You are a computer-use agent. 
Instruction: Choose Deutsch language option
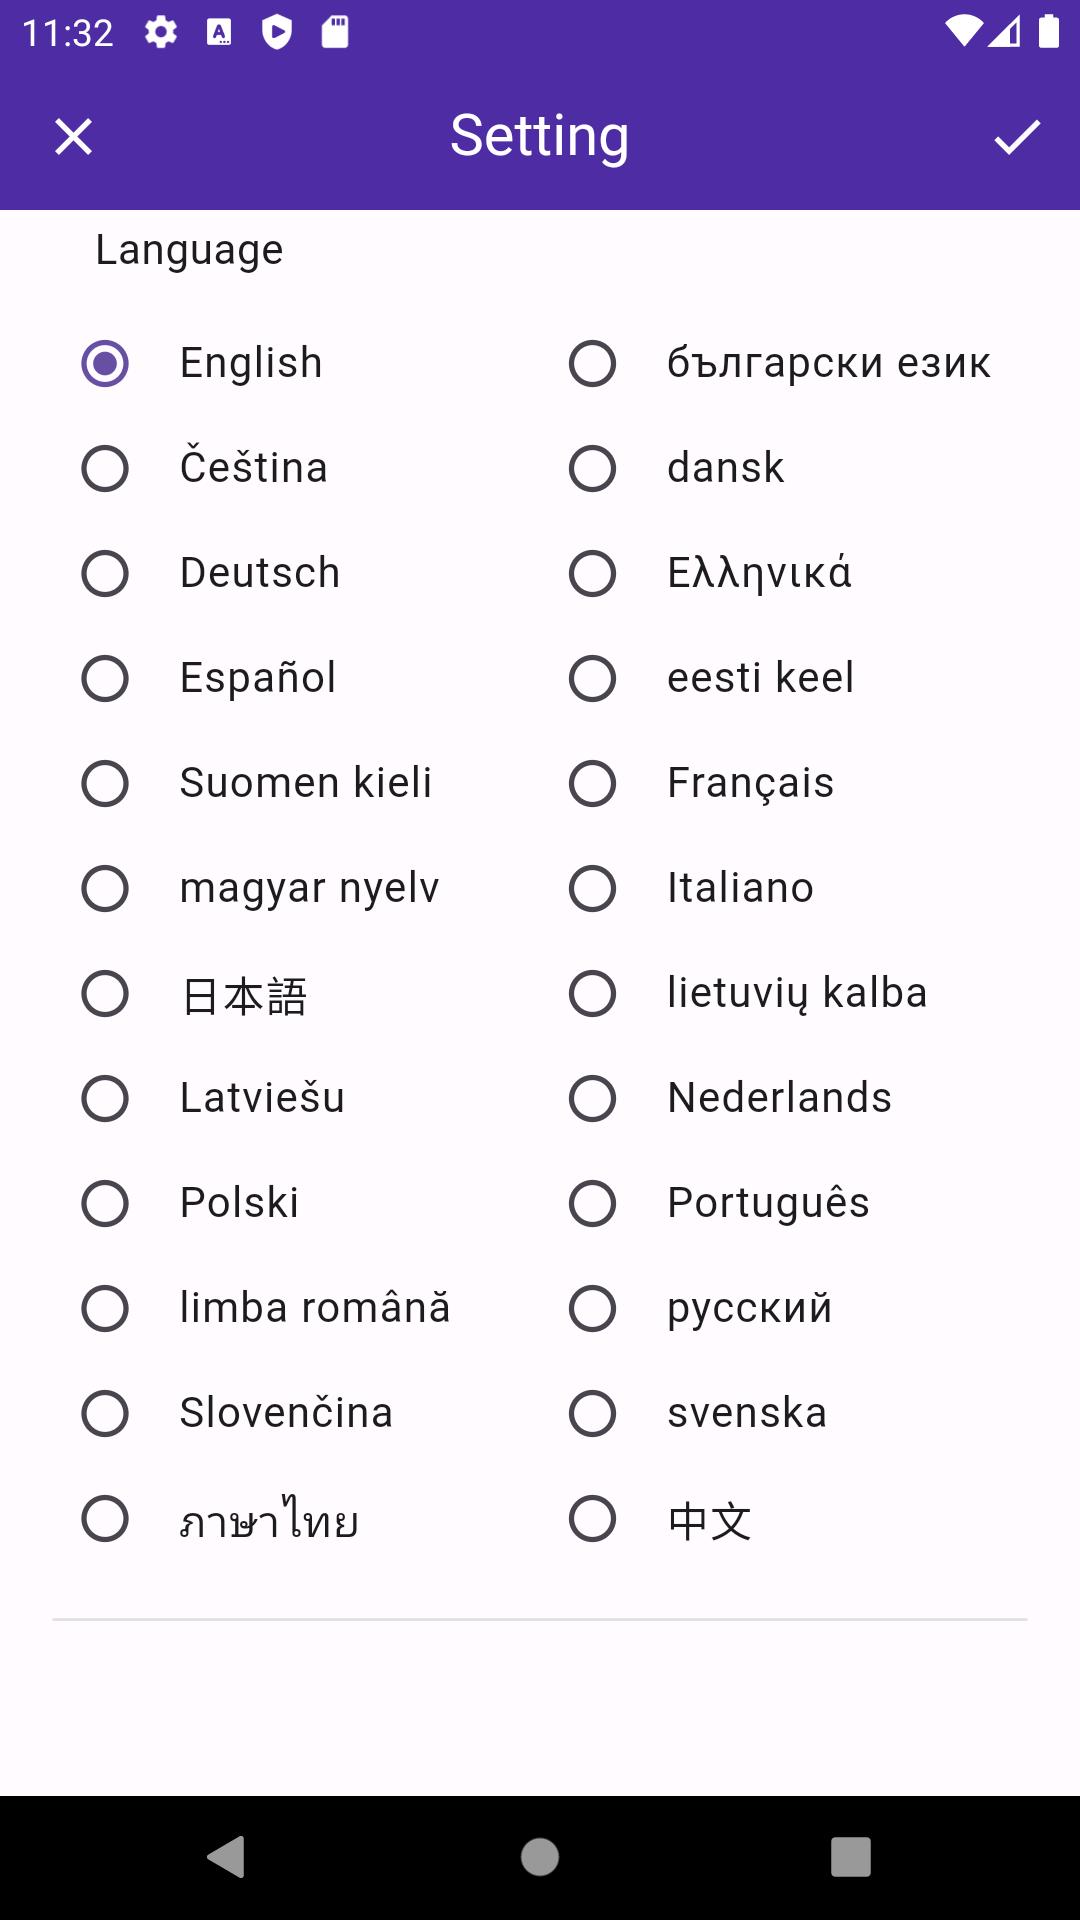105,573
